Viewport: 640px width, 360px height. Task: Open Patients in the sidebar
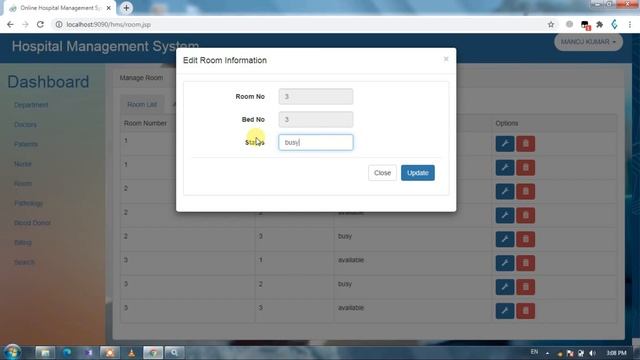point(26,144)
